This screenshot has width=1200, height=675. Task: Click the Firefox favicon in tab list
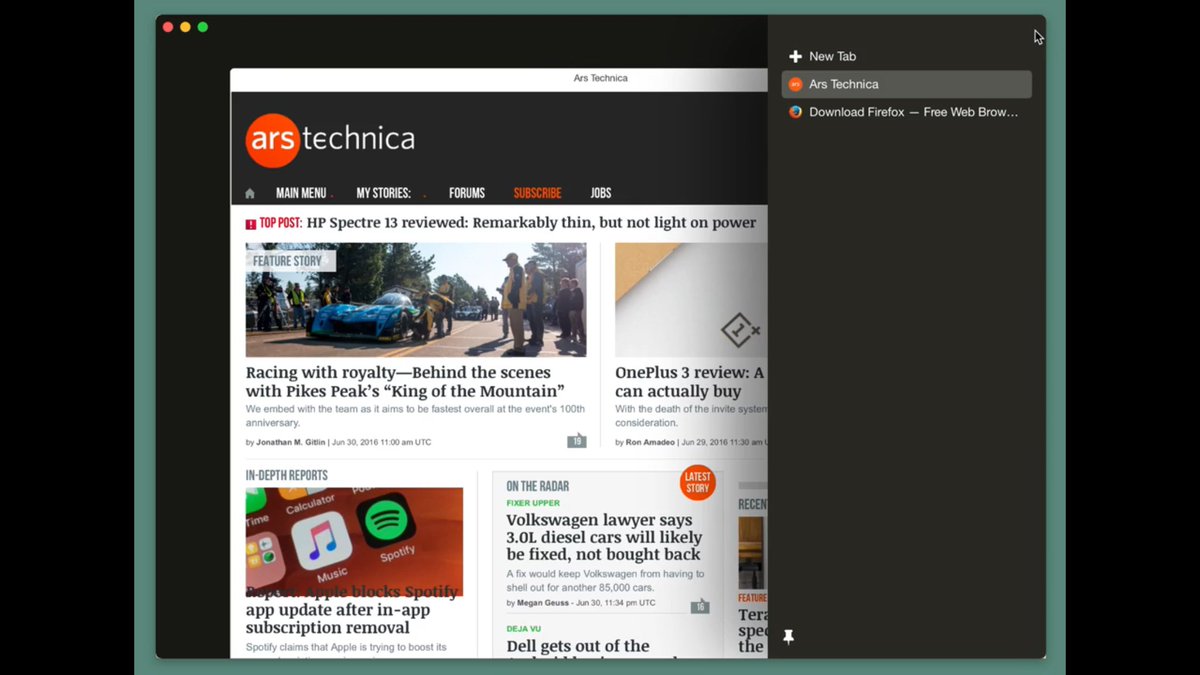click(x=796, y=112)
